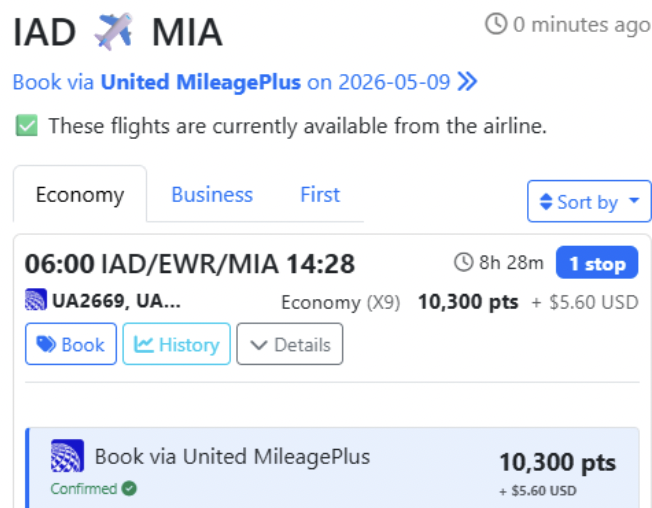Viewport: 652px width, 508px height.
Task: Switch to the Business tab
Action: pos(212,195)
